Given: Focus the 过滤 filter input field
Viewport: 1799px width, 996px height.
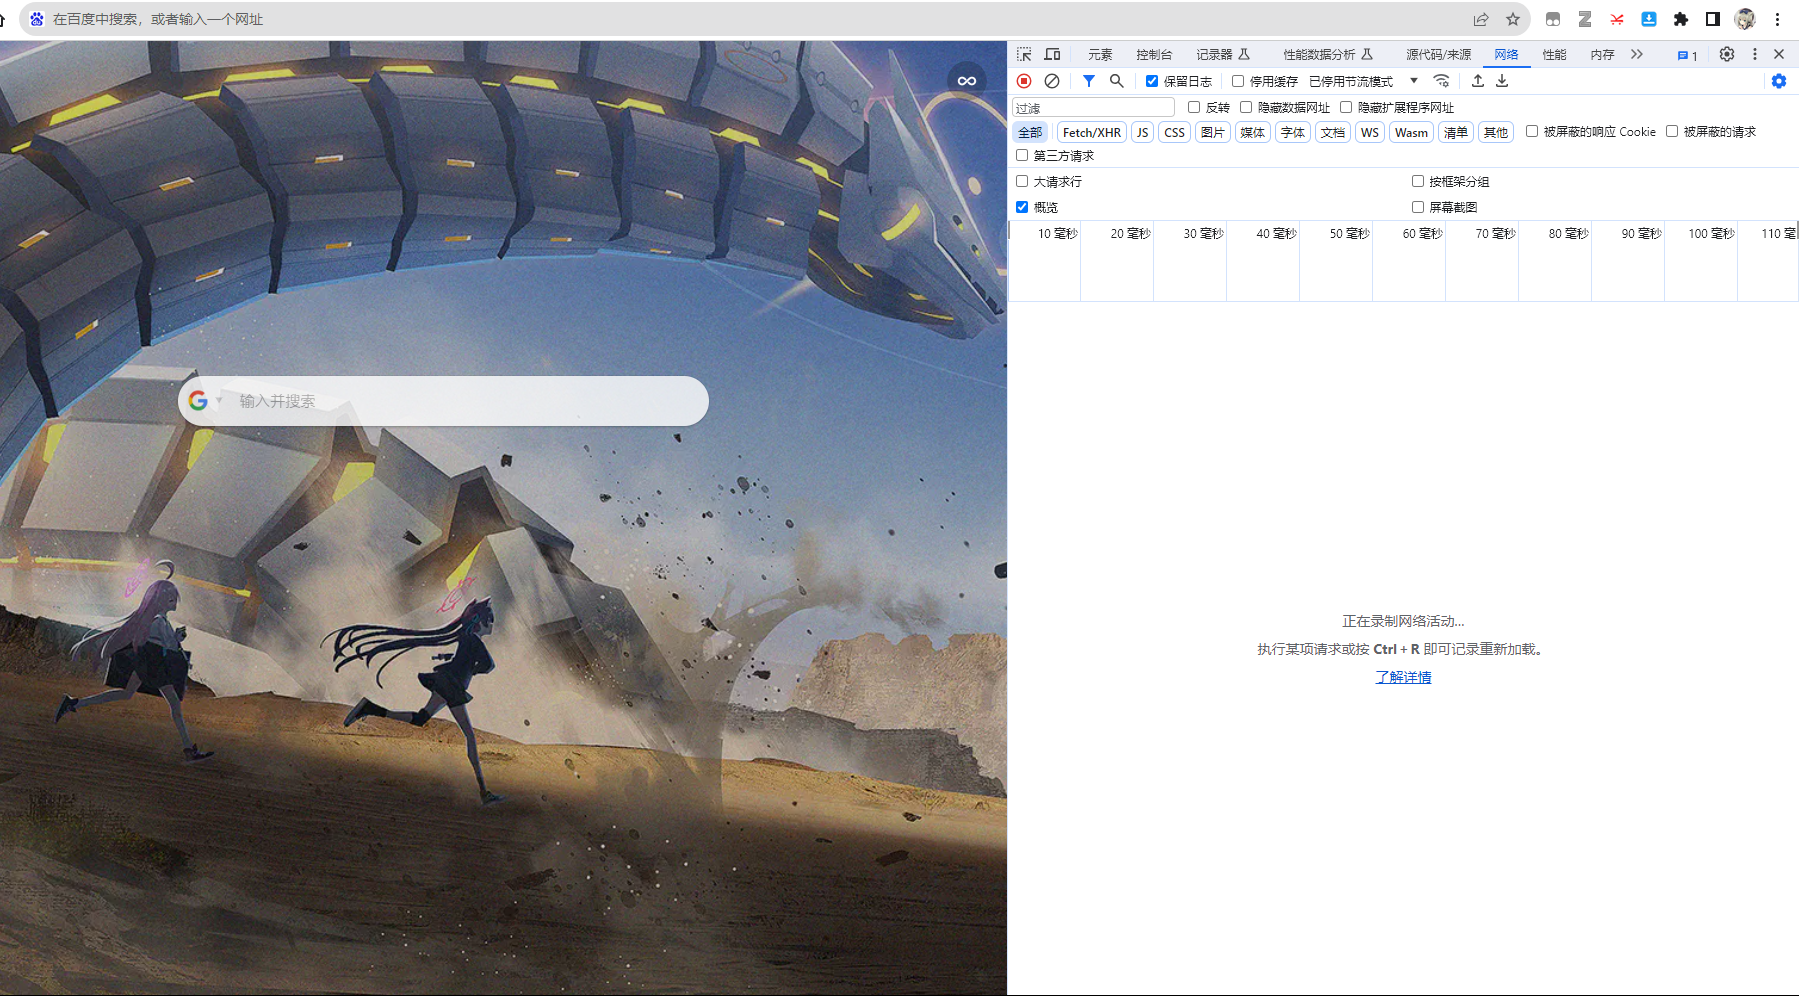Looking at the screenshot, I should point(1094,107).
